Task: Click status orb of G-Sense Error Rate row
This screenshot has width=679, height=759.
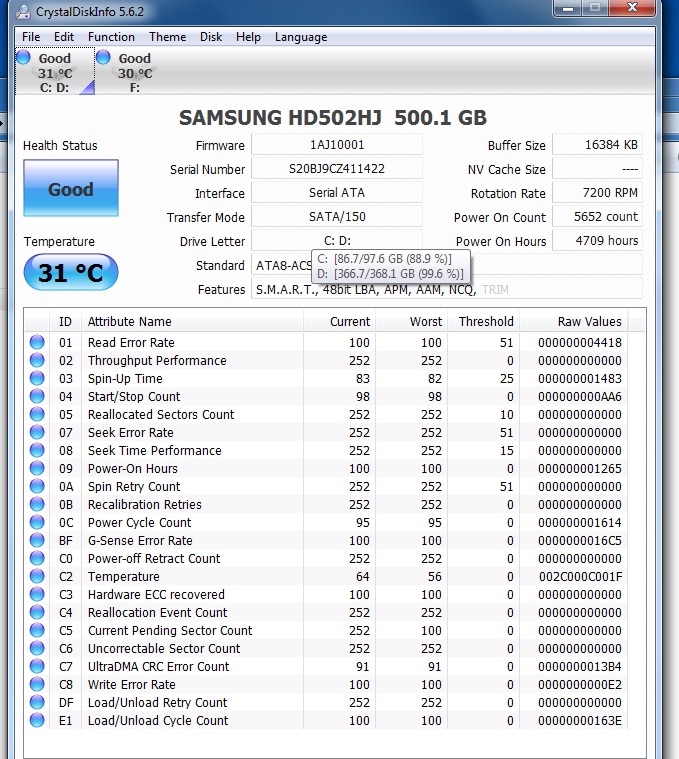Action: click(37, 540)
